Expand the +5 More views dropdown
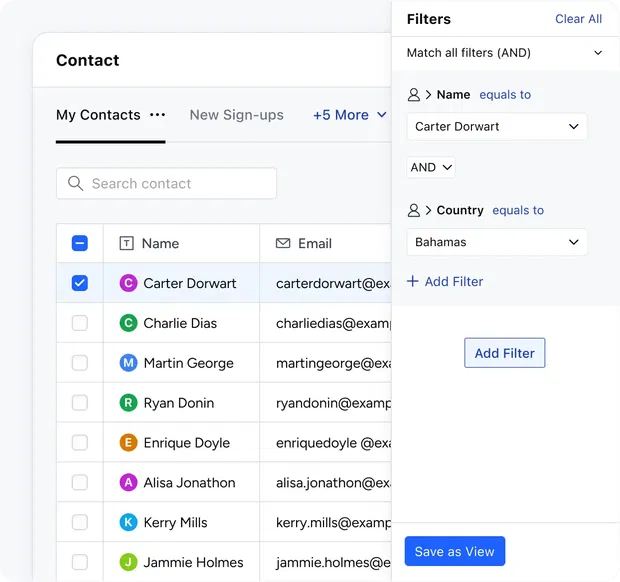 [x=350, y=115]
